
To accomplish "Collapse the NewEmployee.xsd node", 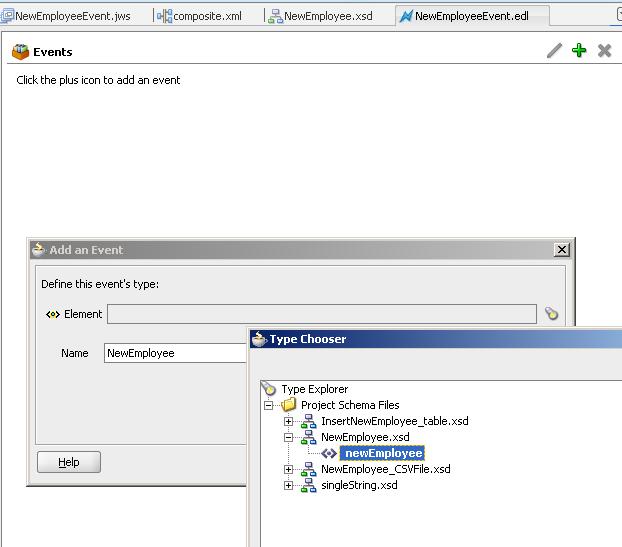I will click(288, 438).
